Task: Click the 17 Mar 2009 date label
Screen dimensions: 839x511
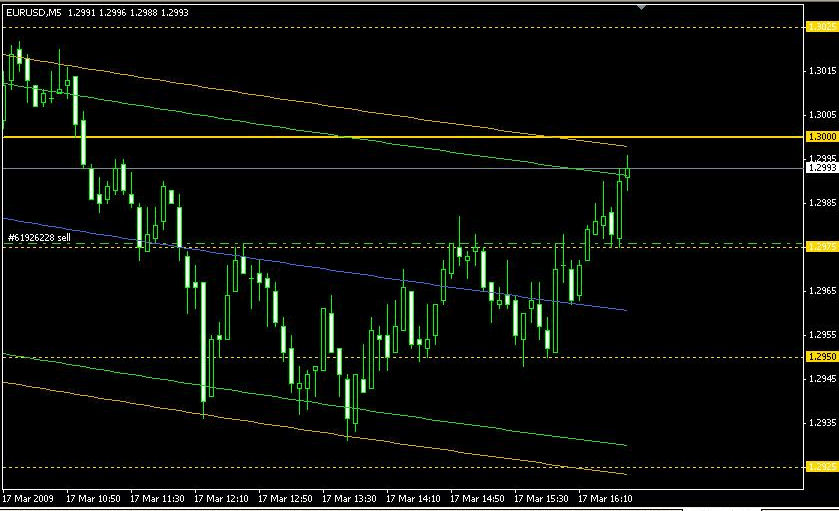Action: tap(28, 499)
